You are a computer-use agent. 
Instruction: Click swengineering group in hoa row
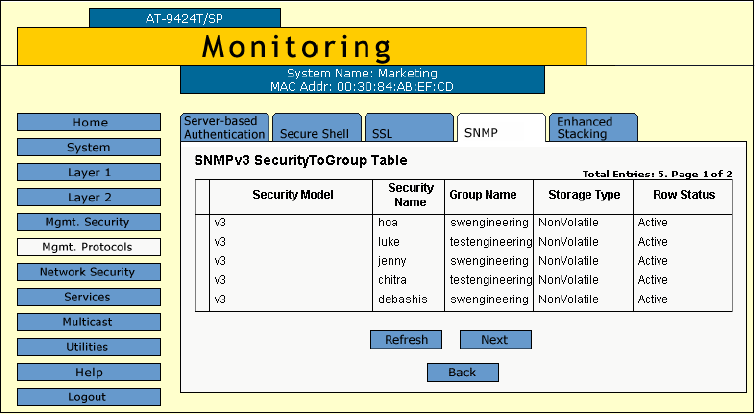(489, 222)
